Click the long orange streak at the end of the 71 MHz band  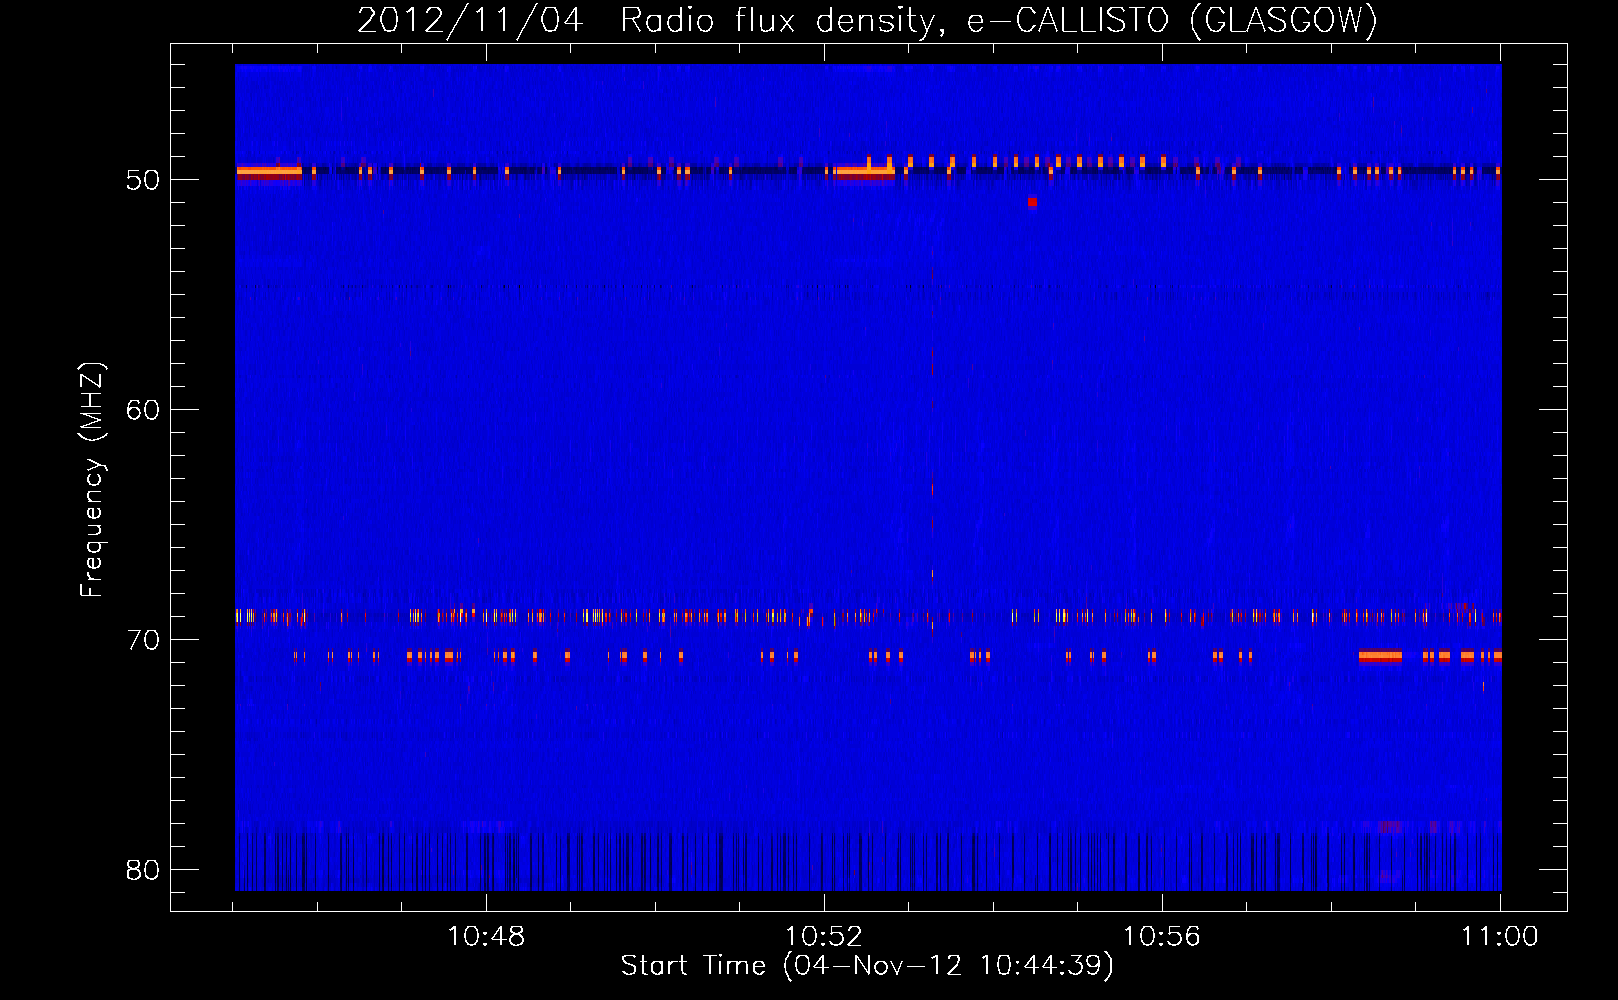1380,656
